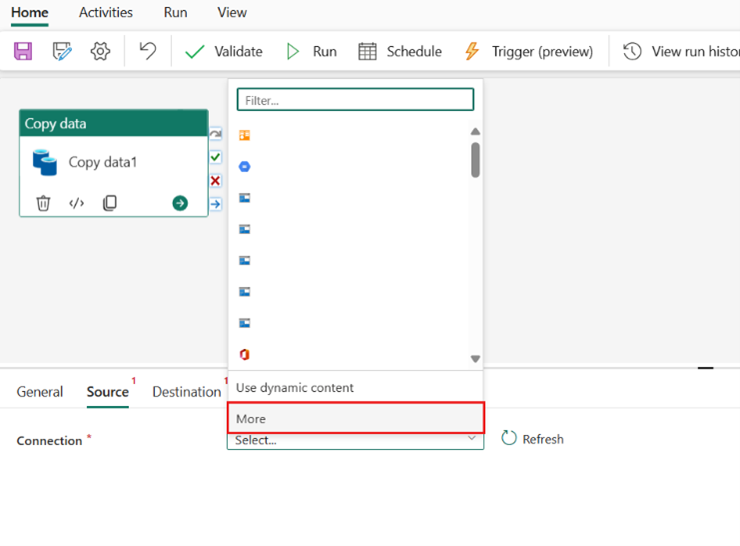Viewport: 740px width, 546px height.
Task: Click the list scroll-up arrow
Action: 475,132
